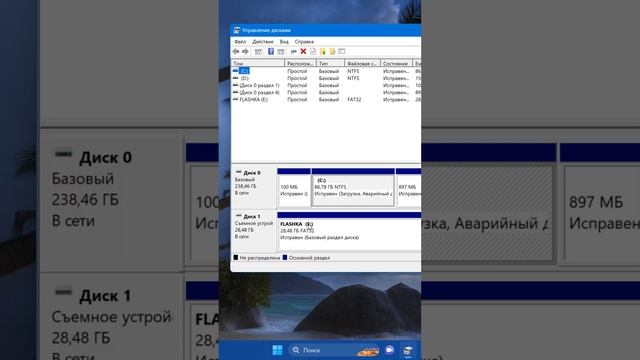The width and height of the screenshot is (640, 360).
Task: Open Help via blue question mark icon
Action: tap(271, 51)
